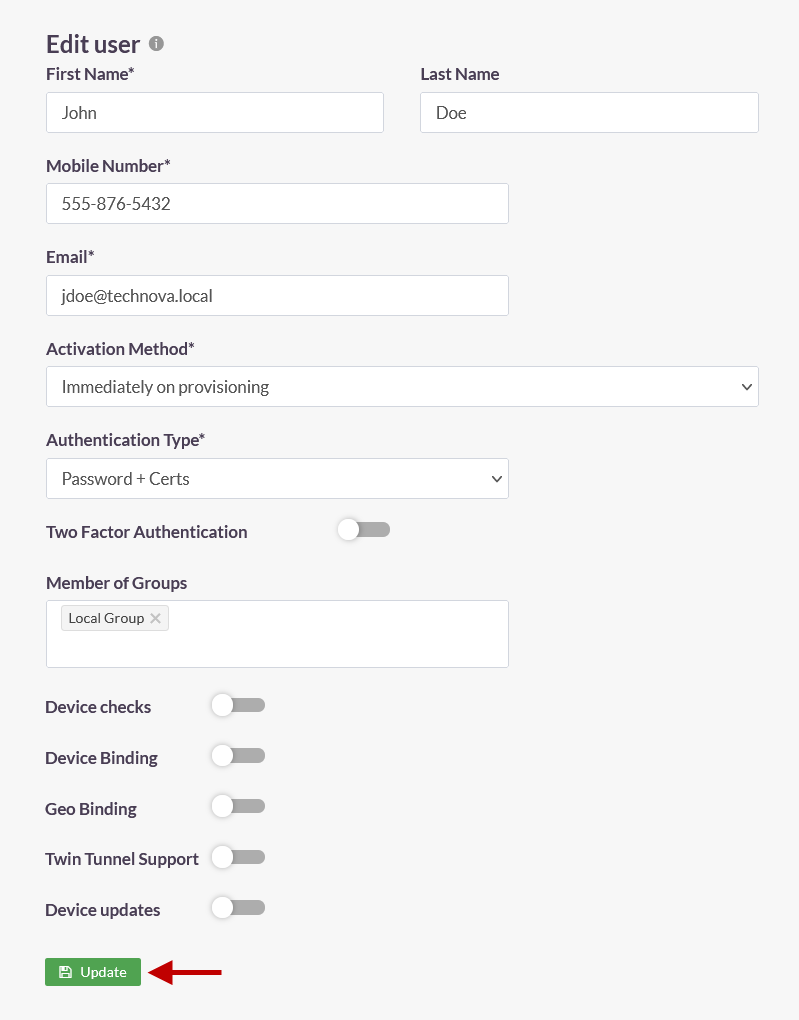This screenshot has width=799, height=1020.
Task: Click the info icon beside Edit user
Action: point(156,44)
